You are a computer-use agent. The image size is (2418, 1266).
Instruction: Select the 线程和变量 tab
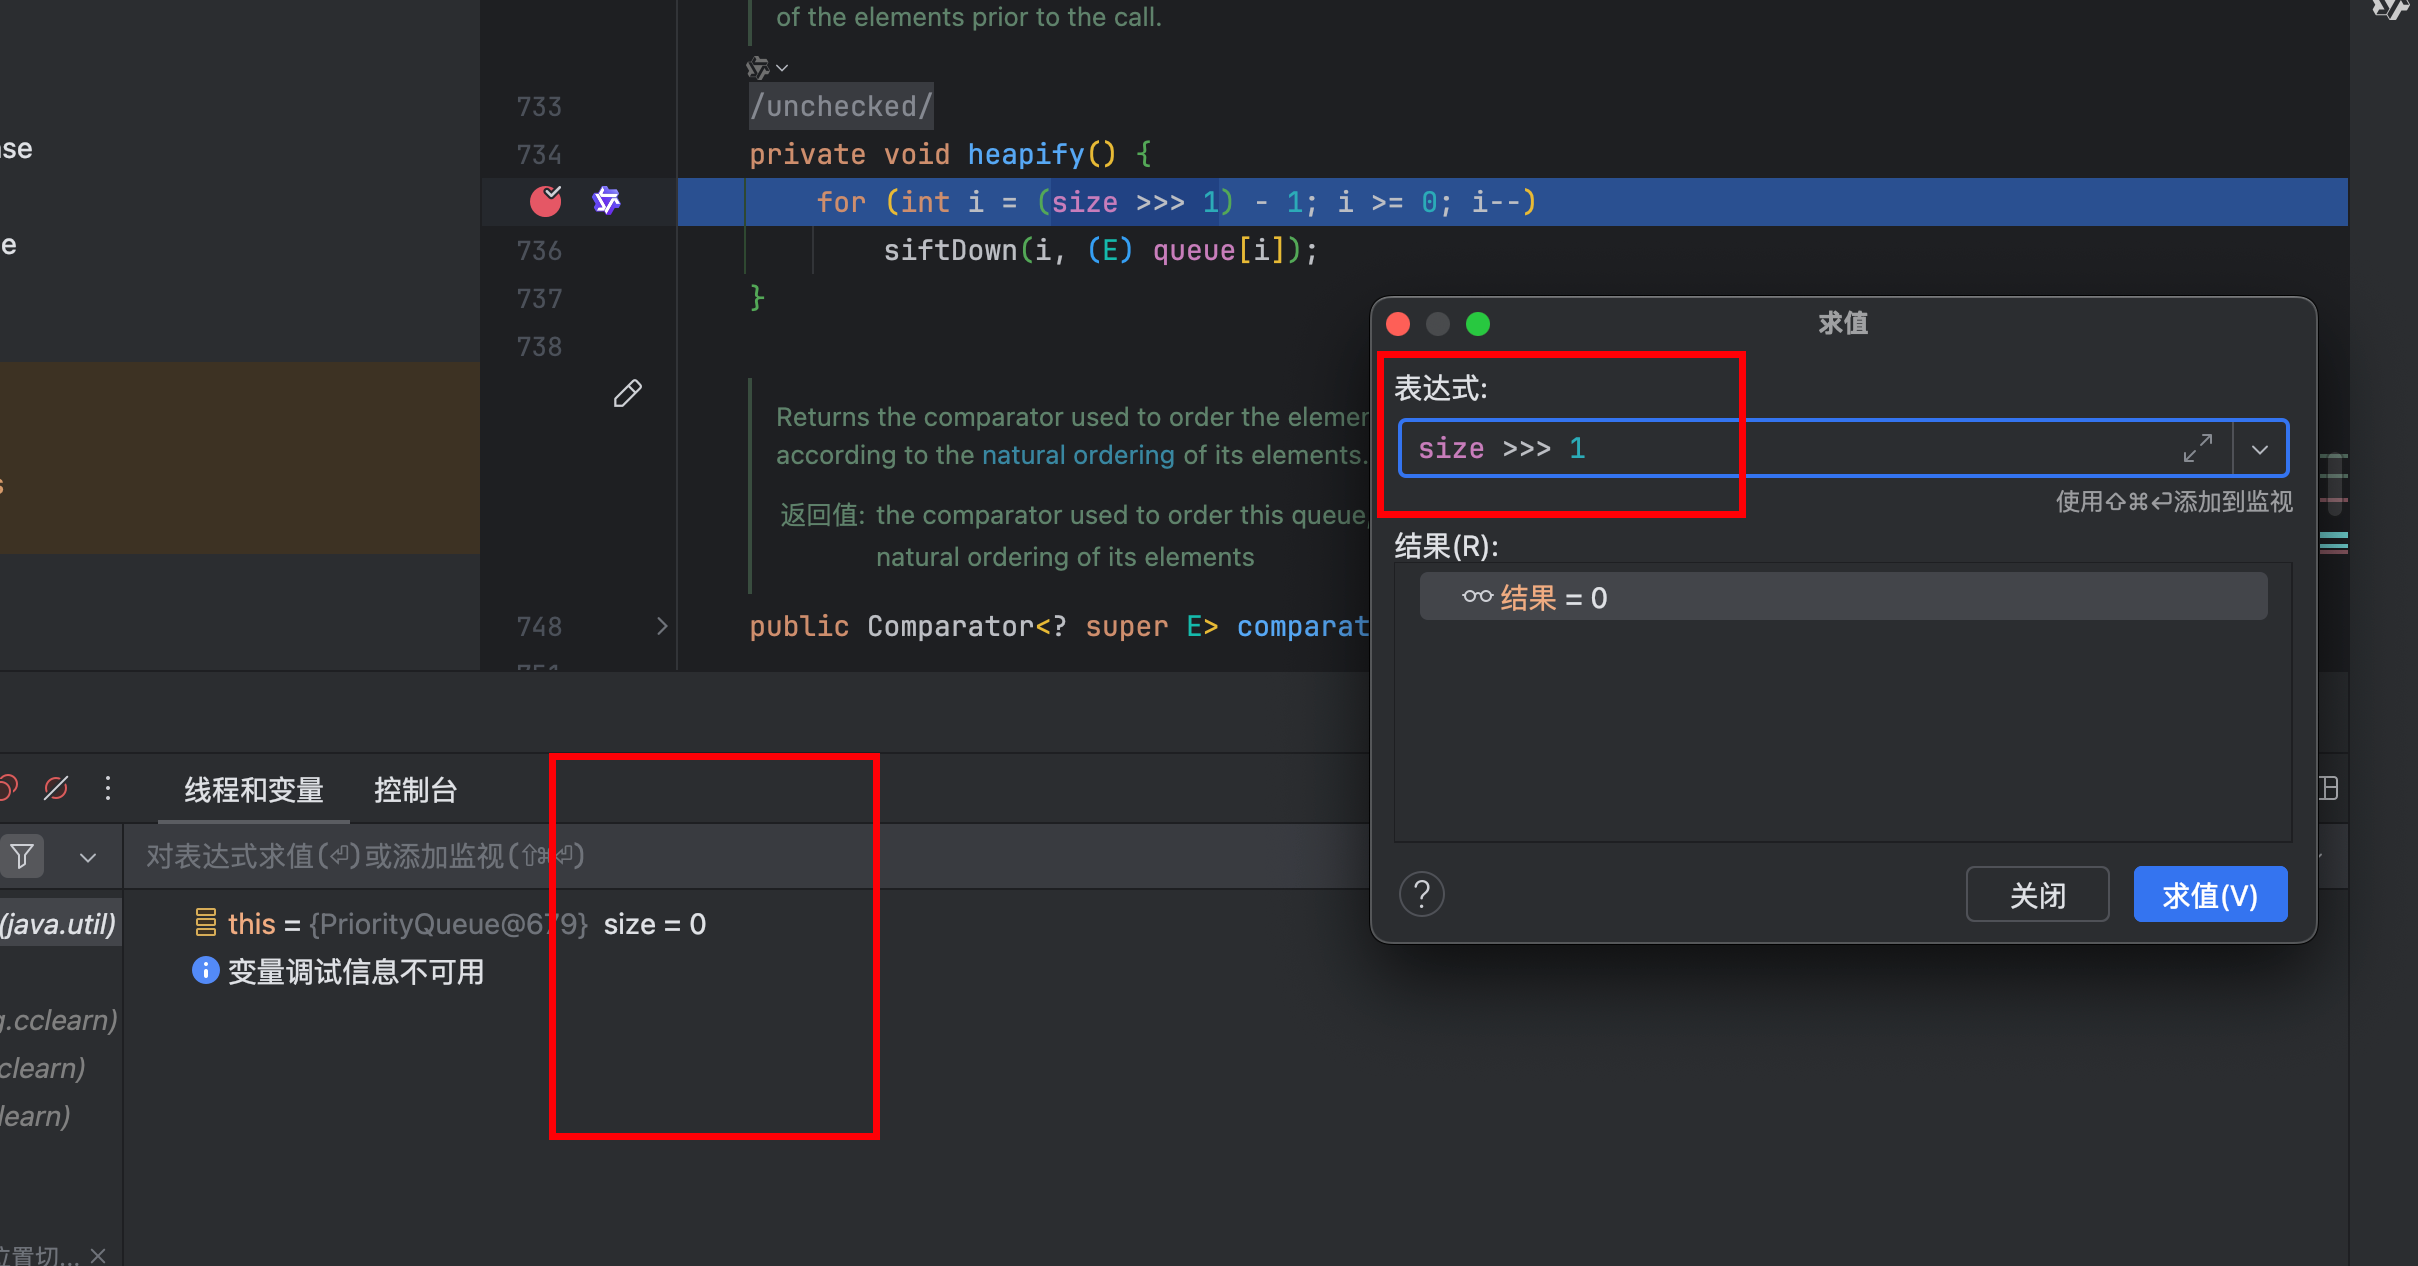pyautogui.click(x=254, y=790)
